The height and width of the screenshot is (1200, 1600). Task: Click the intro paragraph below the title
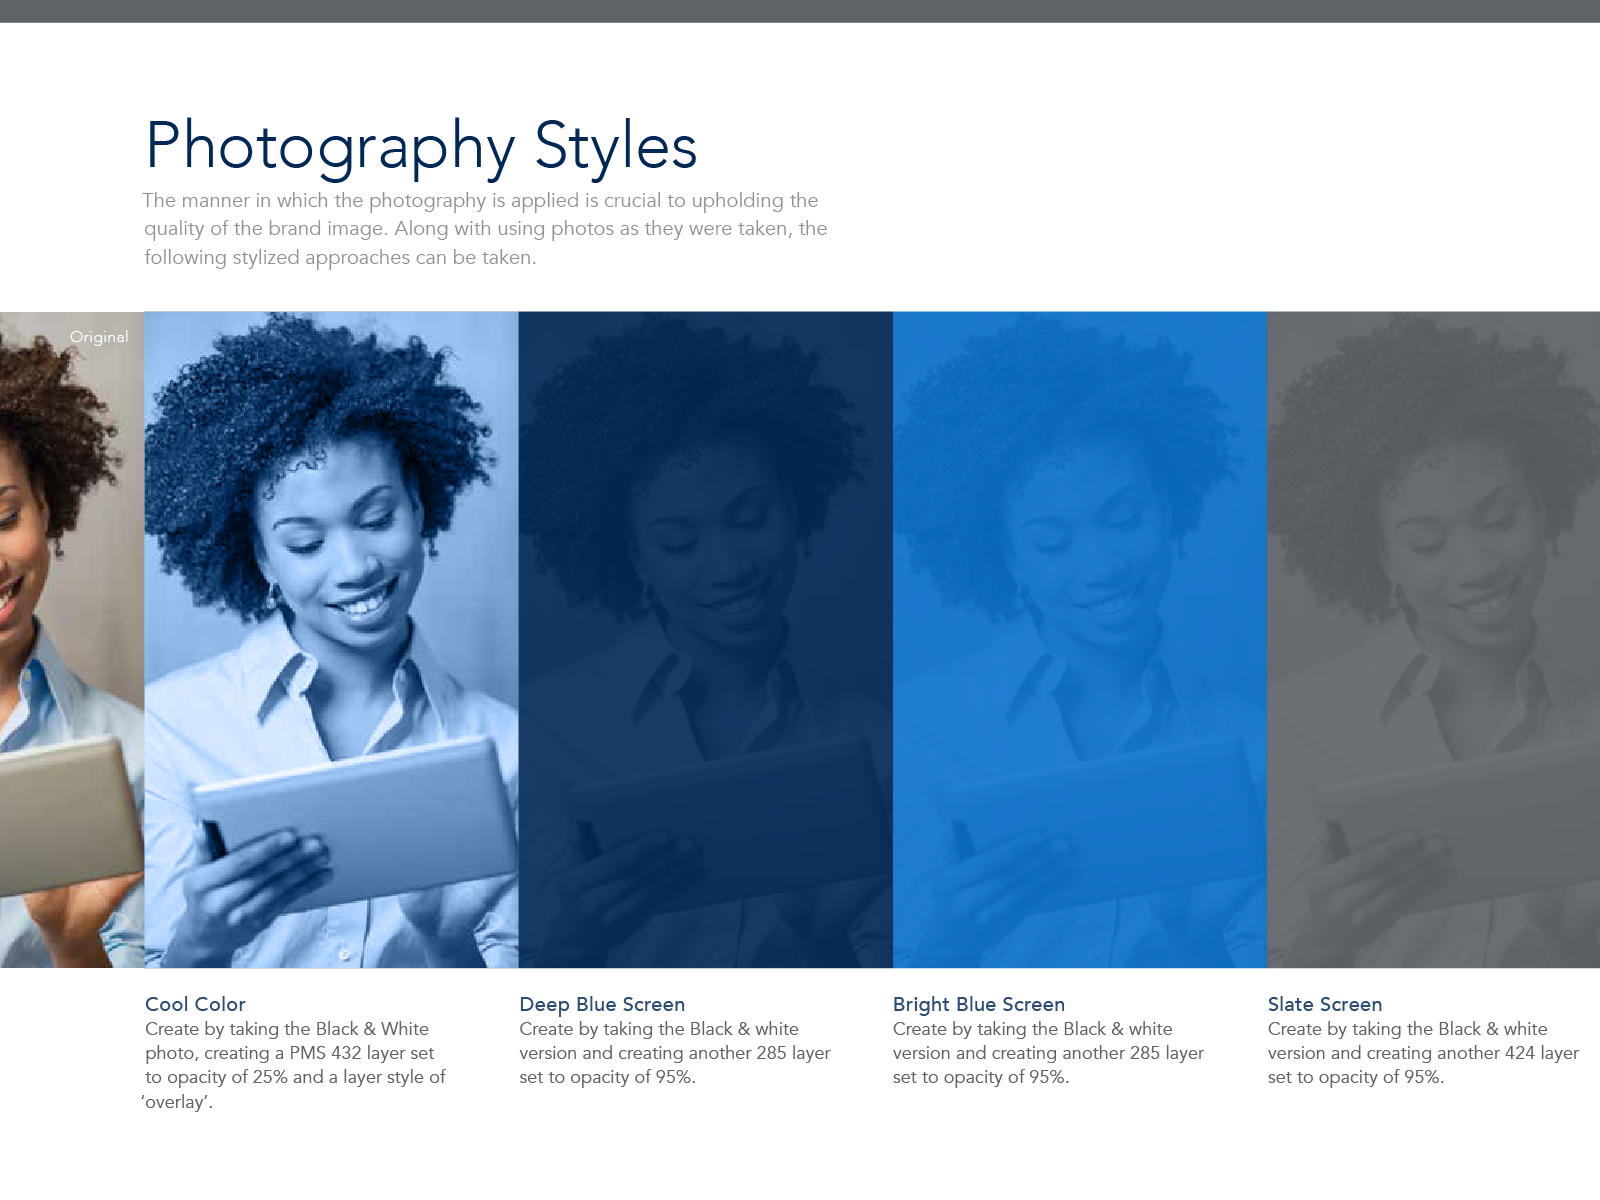click(485, 229)
